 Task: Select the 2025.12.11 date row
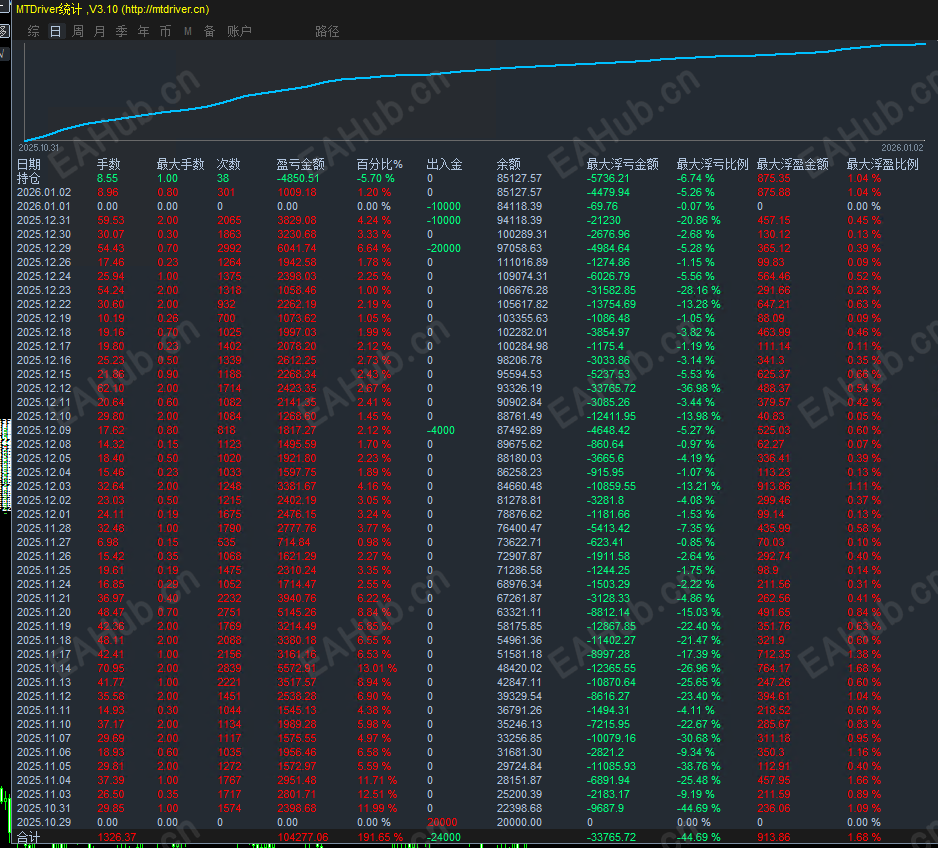(x=44, y=402)
